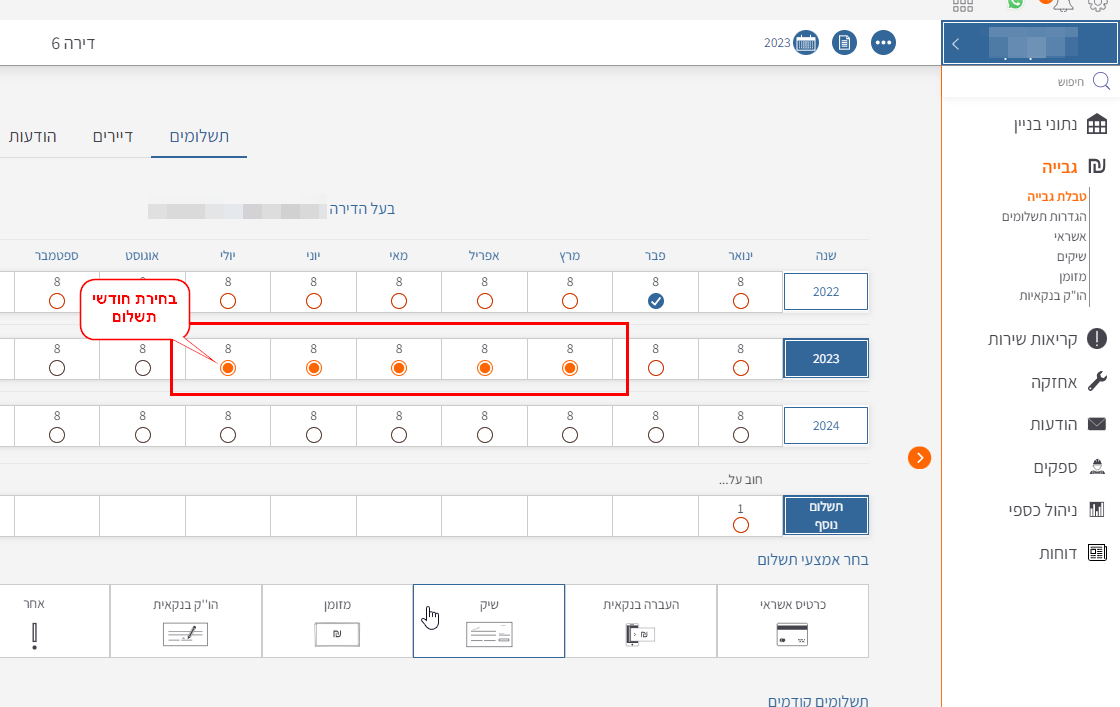Screen dimensions: 1120x707
Task: Toggle February 2022 paid checkmark
Action: pos(655,301)
